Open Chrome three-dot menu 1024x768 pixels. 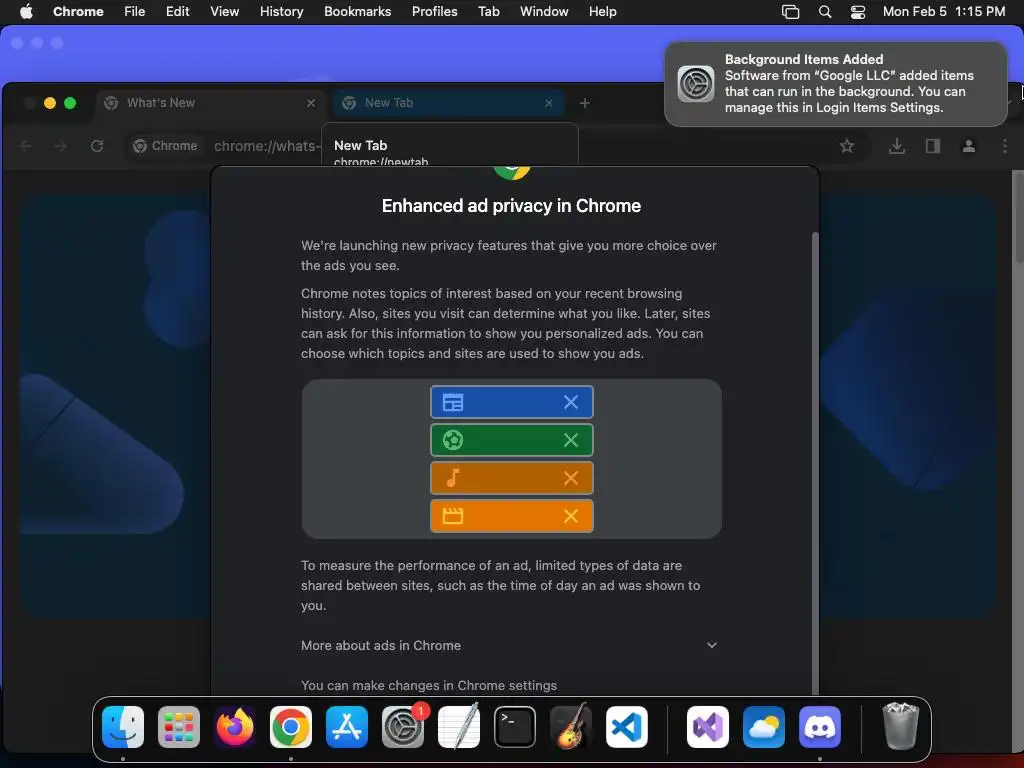tap(1004, 146)
